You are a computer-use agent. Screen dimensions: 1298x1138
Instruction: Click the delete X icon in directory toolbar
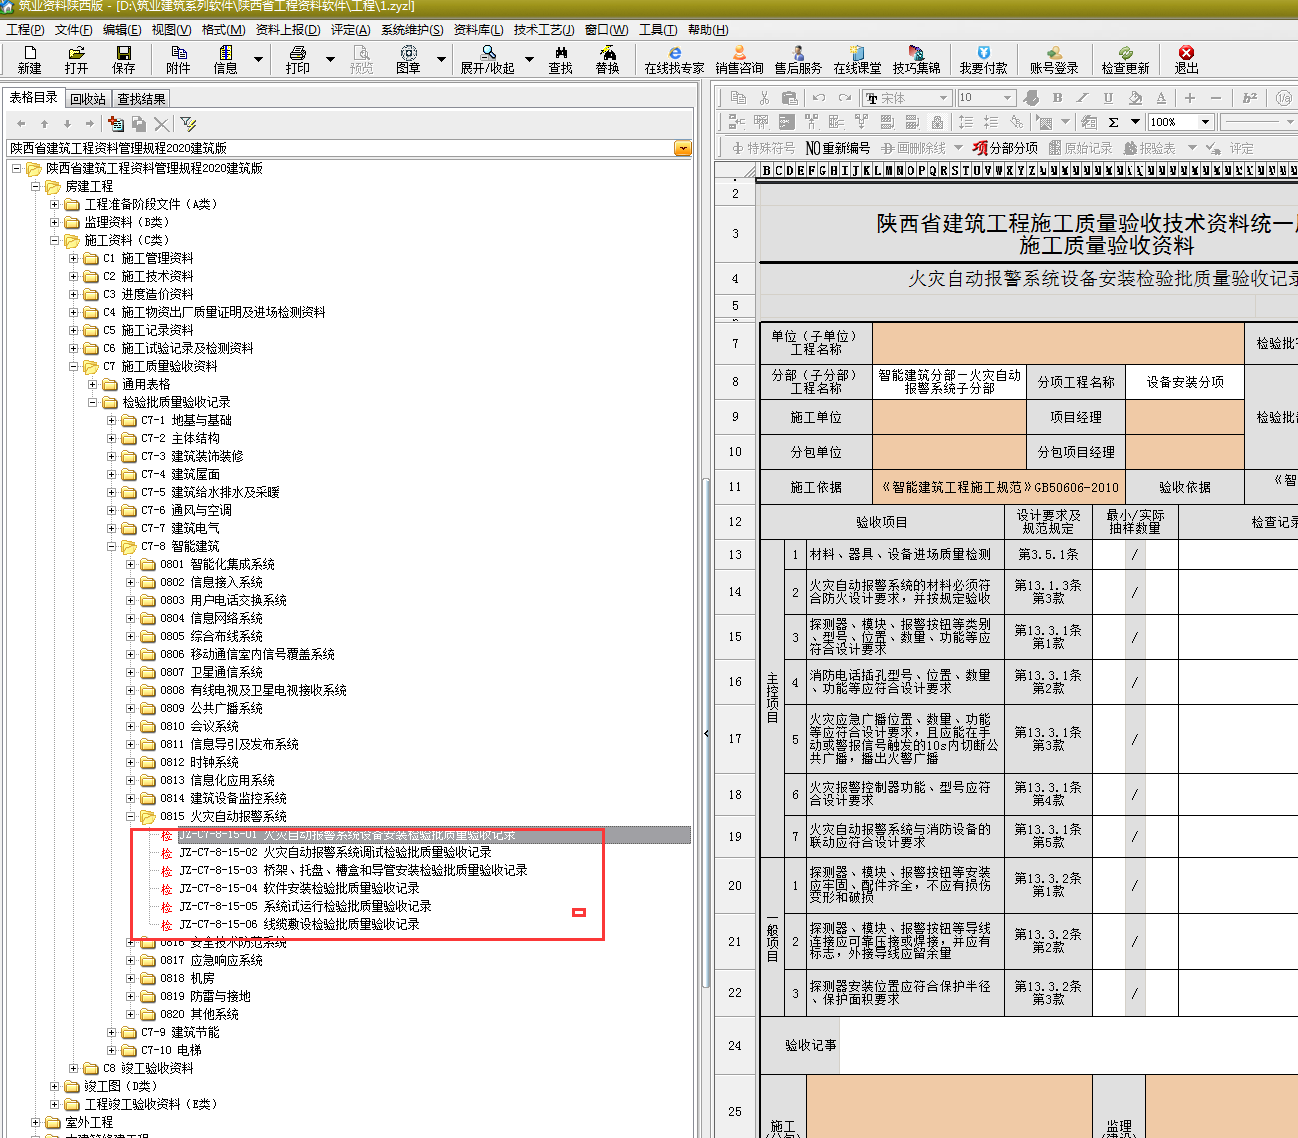161,124
